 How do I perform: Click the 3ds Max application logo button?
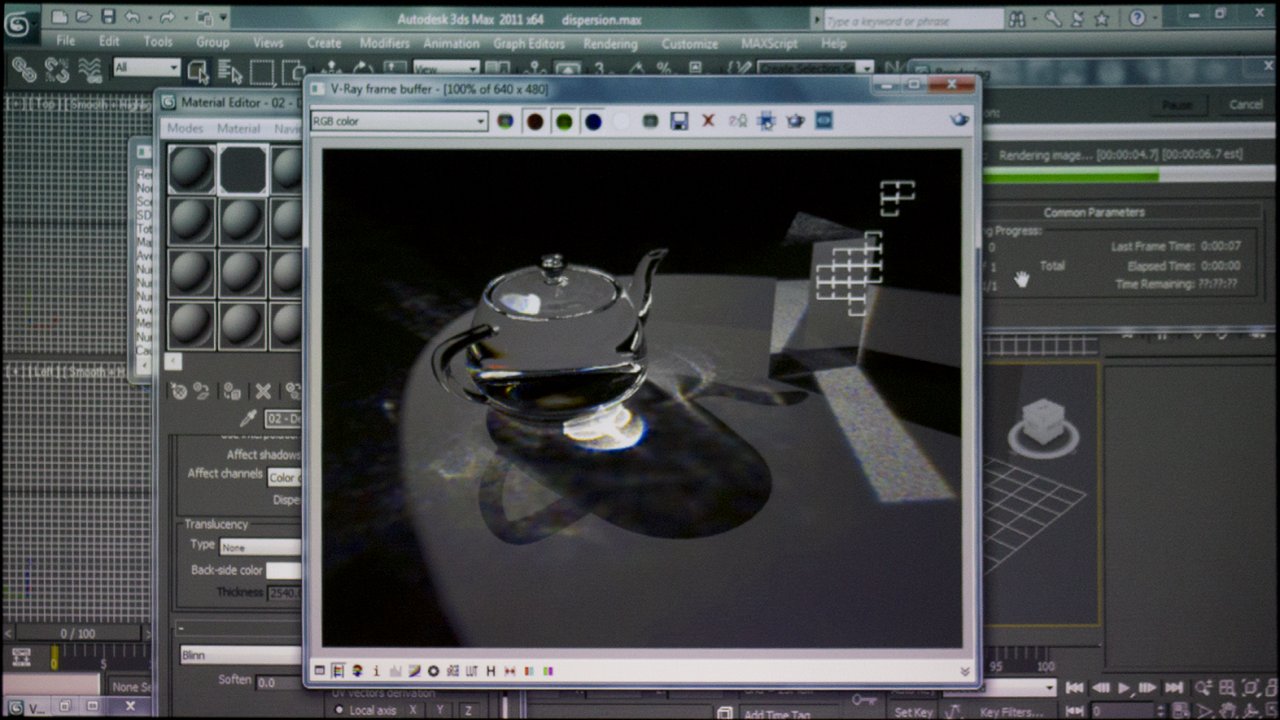(x=19, y=24)
